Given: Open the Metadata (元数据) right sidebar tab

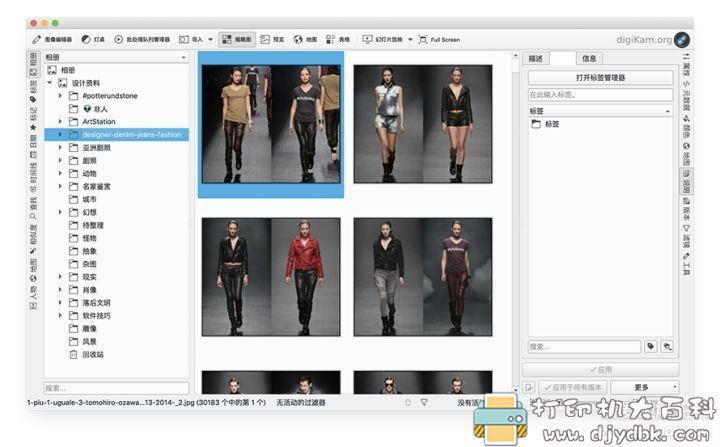Looking at the screenshot, I should tap(686, 96).
